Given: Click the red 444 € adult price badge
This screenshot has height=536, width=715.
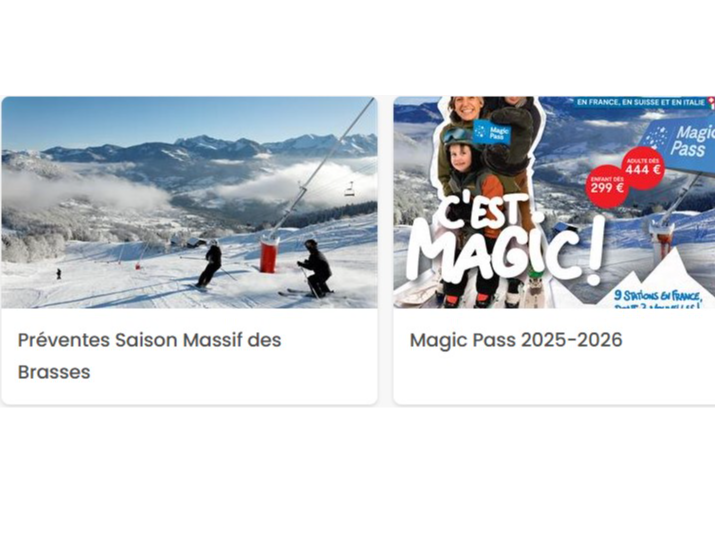Looking at the screenshot, I should point(643,168).
